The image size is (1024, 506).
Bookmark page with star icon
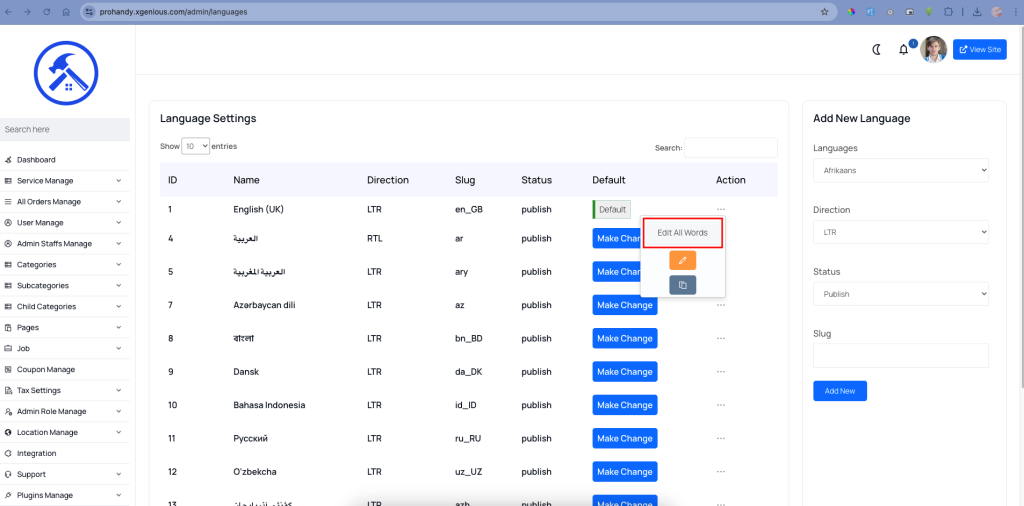824,12
